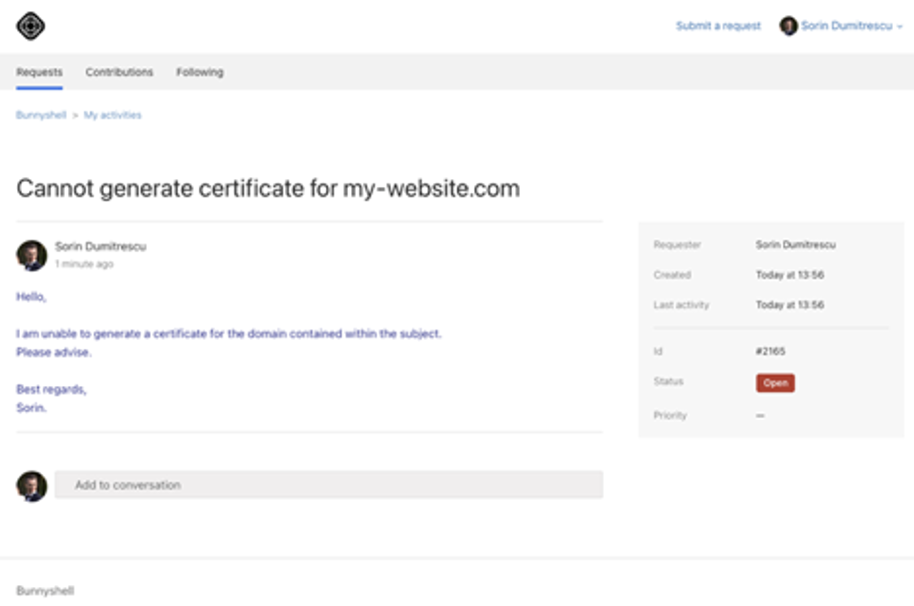Click the red Open status badge
914x606 pixels.
pos(775,383)
